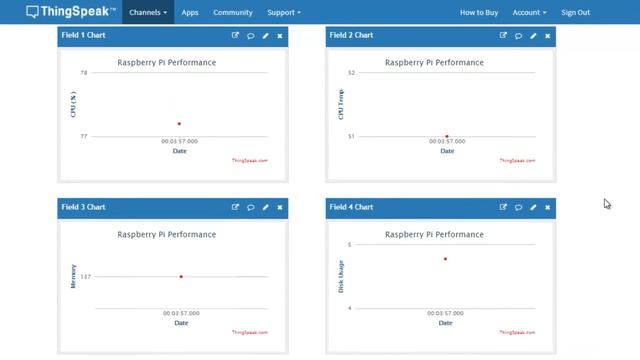Open Field 4 Chart in new window
Viewport: 640px width, 360px height.
tap(503, 207)
